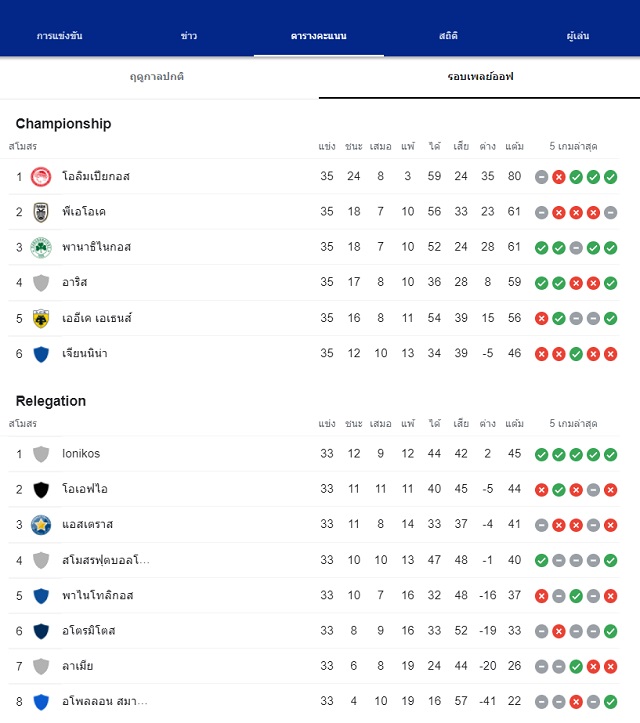
Task: Click the Panathinaikos green shamrock crest
Action: [x=41, y=248]
